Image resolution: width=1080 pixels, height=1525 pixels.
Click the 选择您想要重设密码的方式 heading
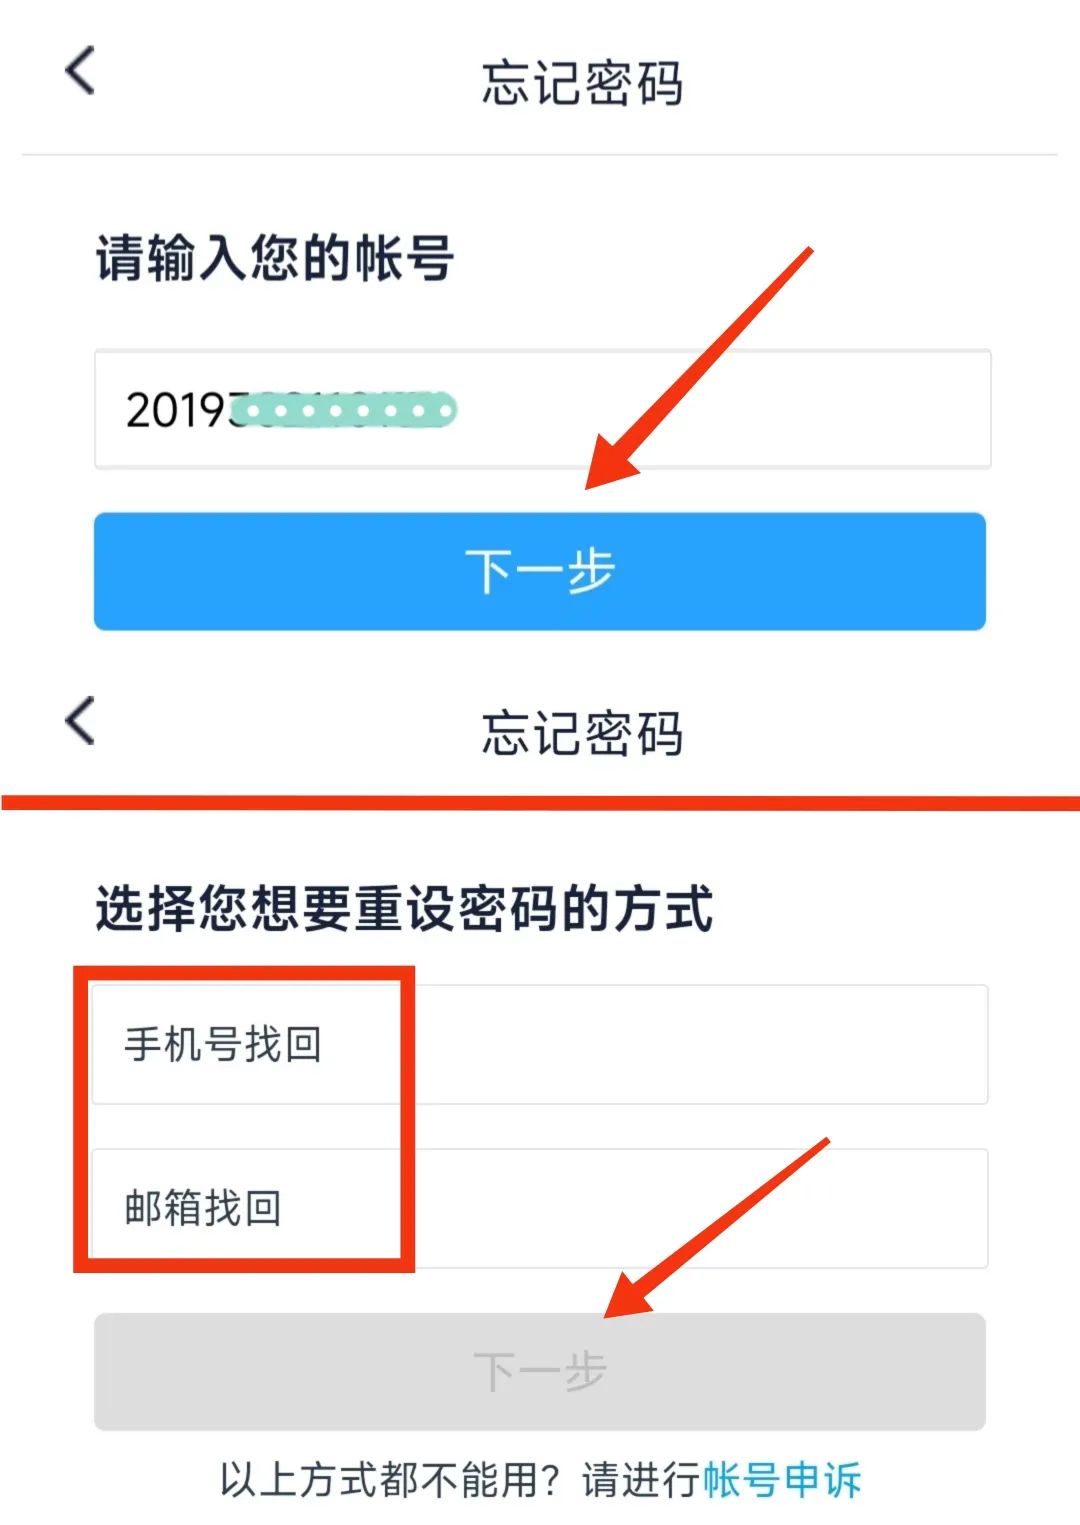pyautogui.click(x=404, y=908)
